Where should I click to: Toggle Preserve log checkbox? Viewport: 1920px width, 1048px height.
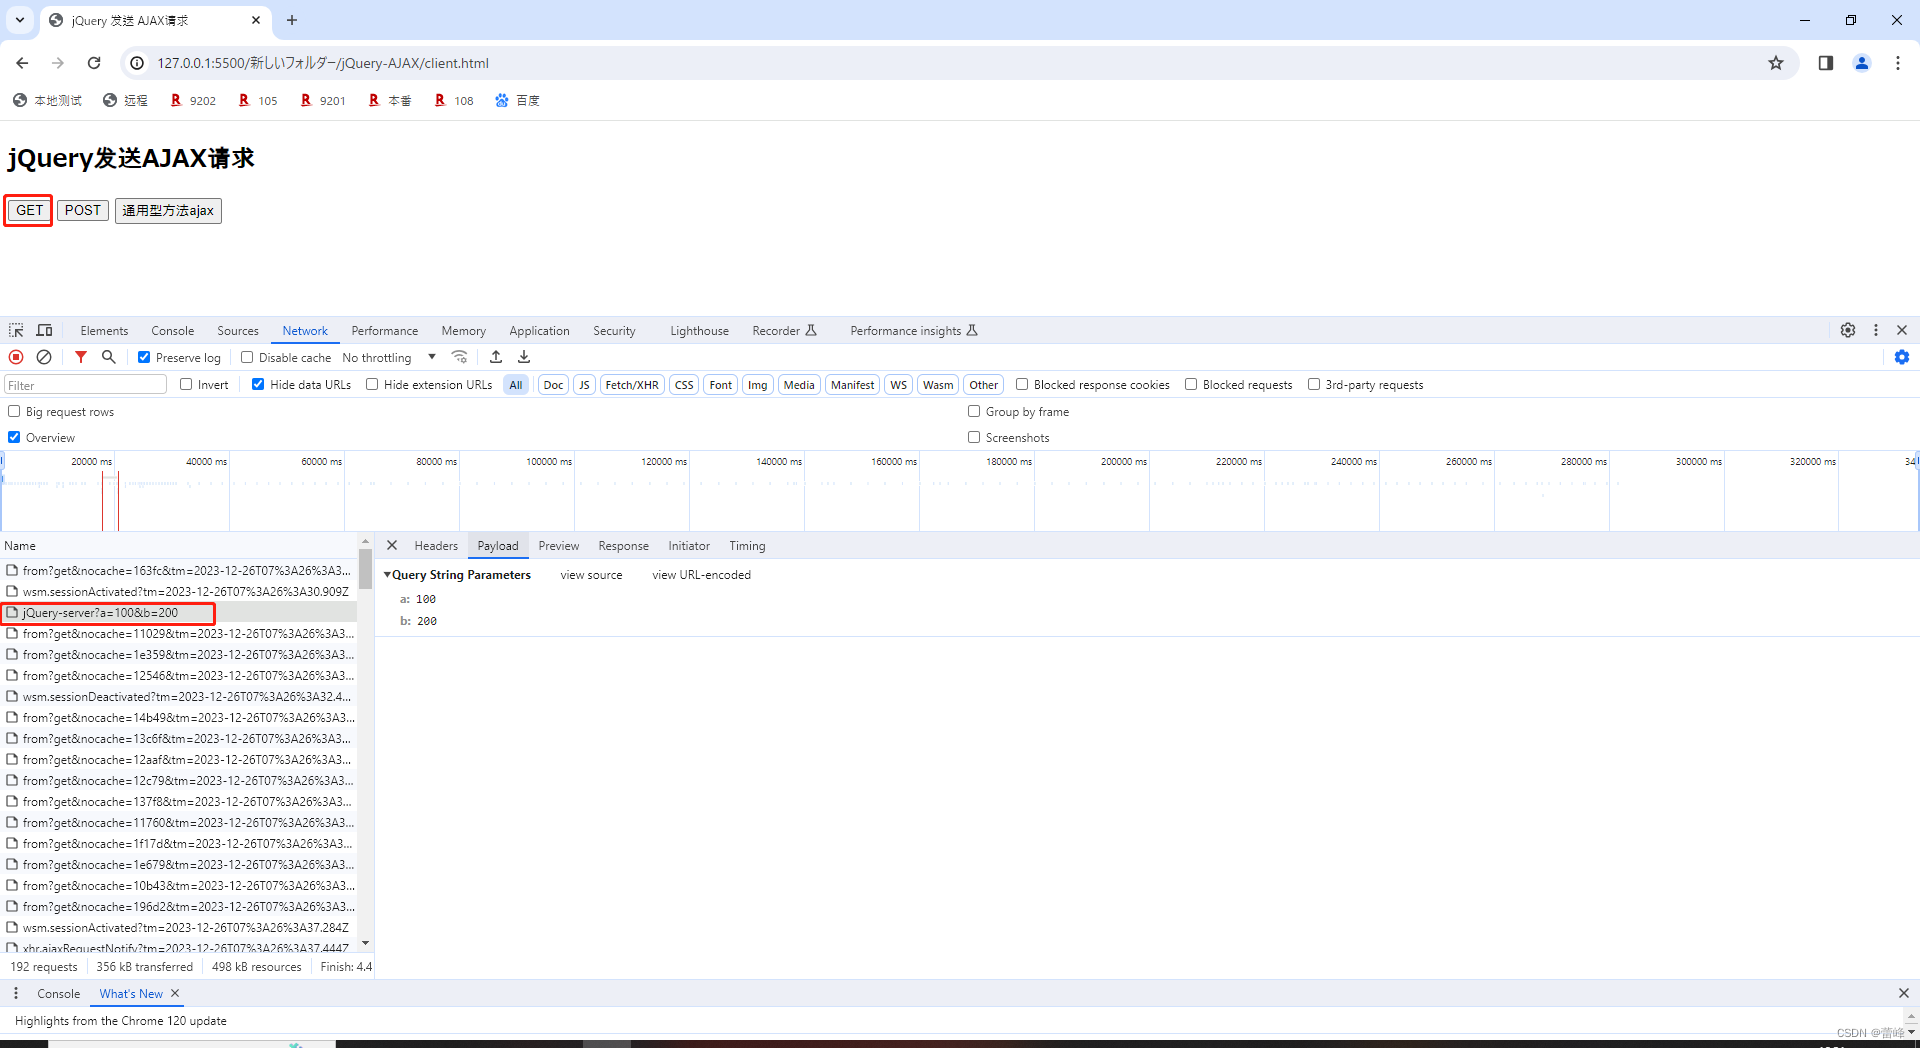144,357
